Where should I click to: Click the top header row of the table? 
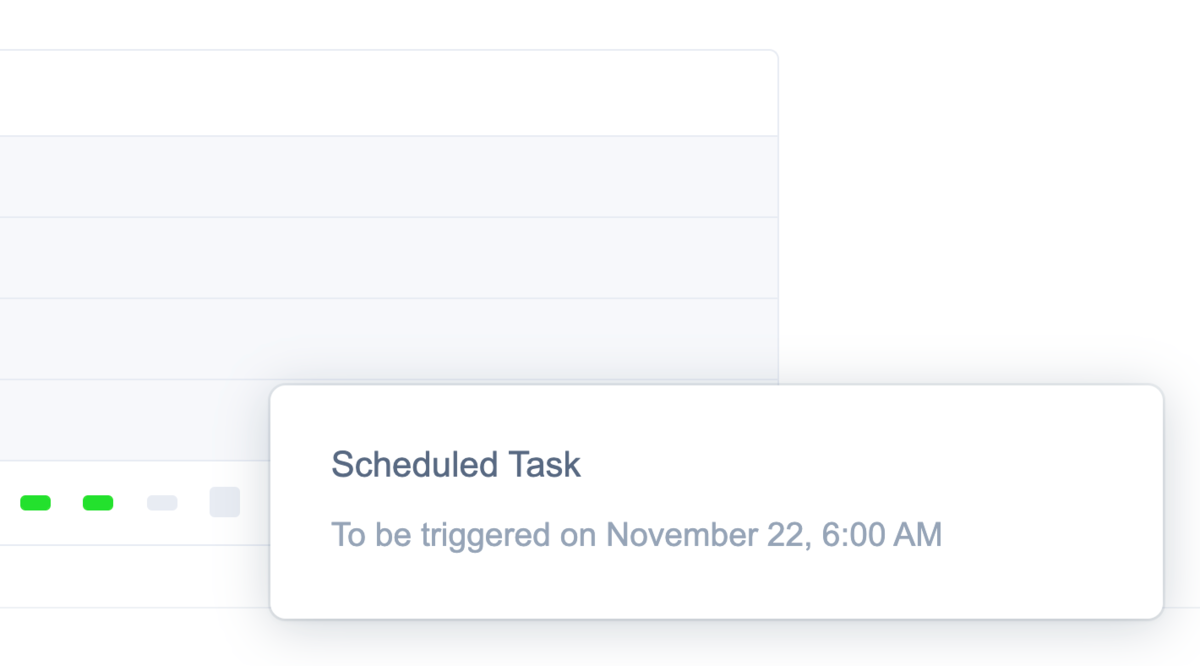click(390, 90)
